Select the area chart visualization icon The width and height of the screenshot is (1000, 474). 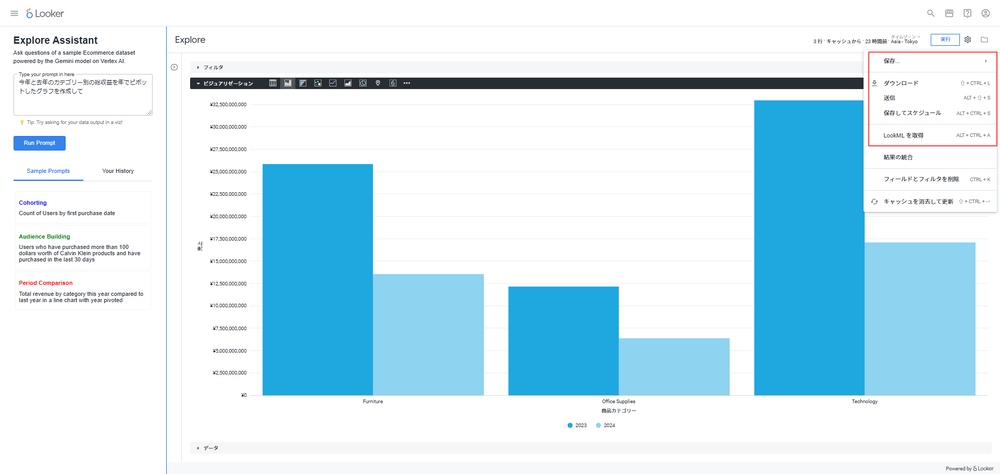click(x=348, y=83)
